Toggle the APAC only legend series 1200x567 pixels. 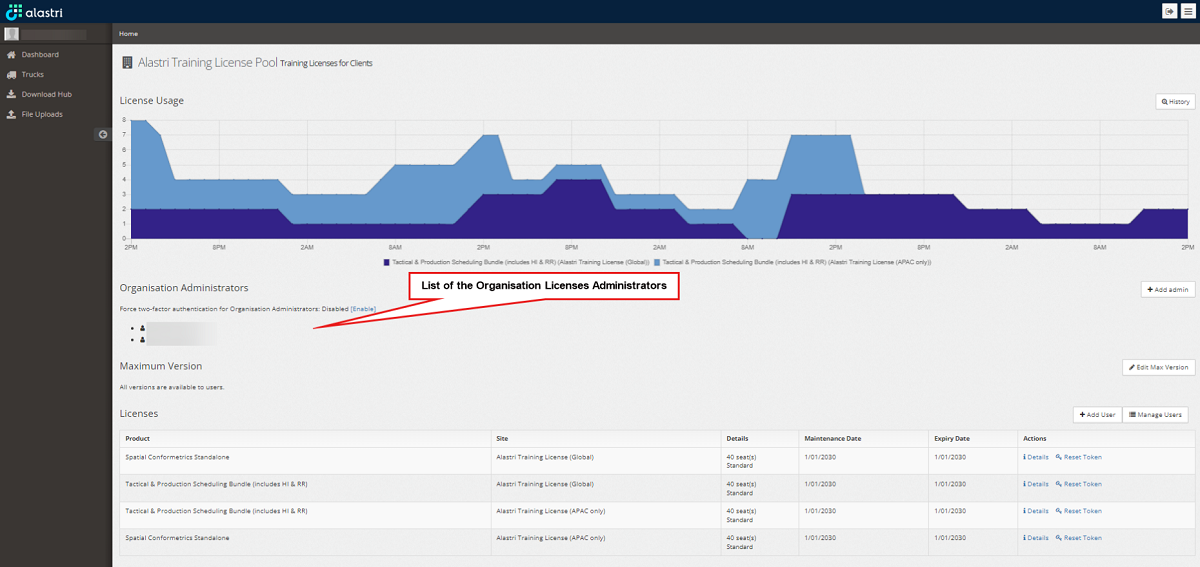point(796,262)
